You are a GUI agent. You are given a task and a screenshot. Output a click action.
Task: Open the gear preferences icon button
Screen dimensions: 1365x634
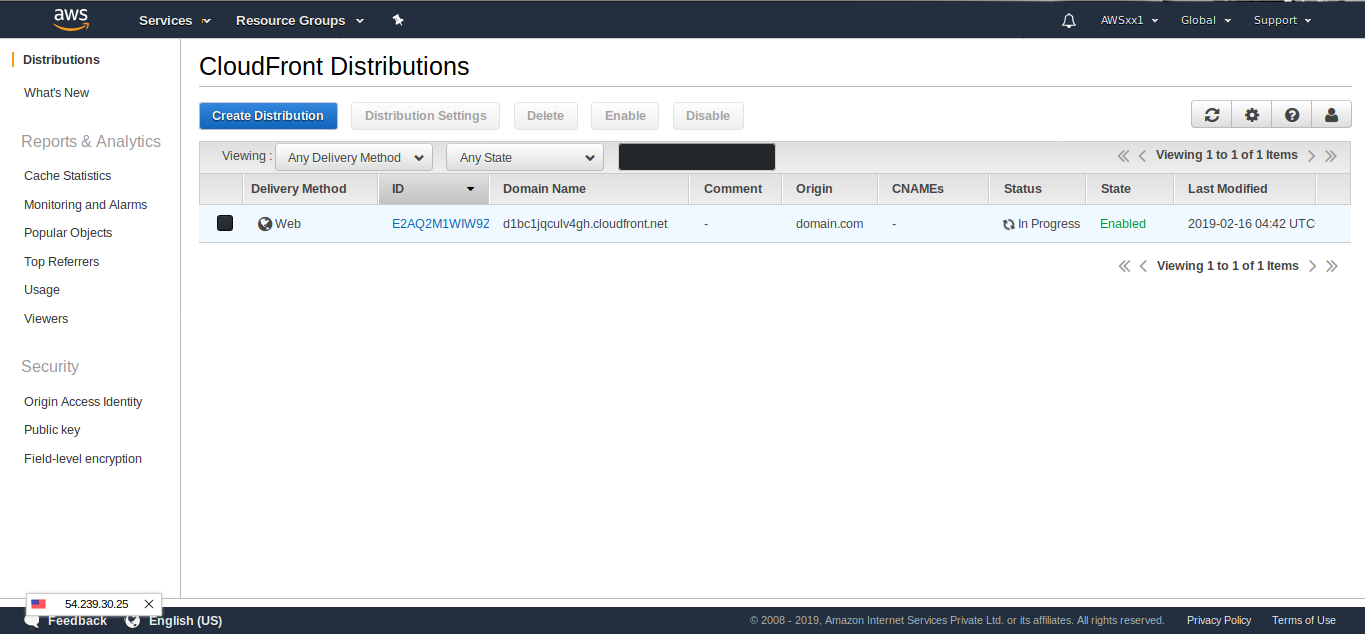(1251, 115)
